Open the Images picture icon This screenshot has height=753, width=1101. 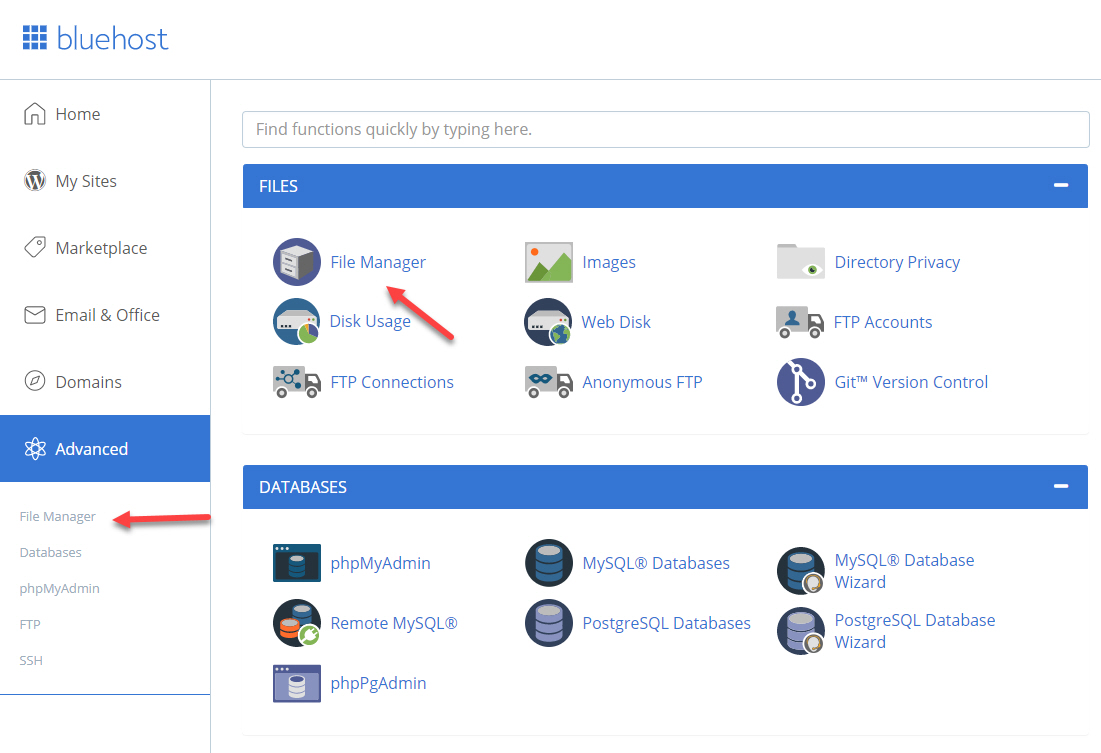pyautogui.click(x=549, y=262)
